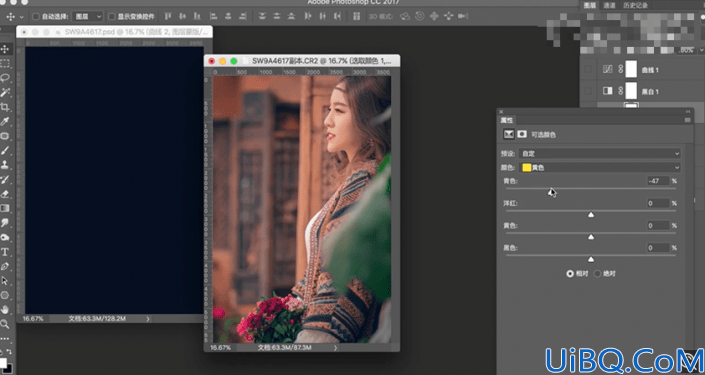This screenshot has height=375, width=705.
Task: Click Distribute Top Edges icon
Action: click(262, 17)
